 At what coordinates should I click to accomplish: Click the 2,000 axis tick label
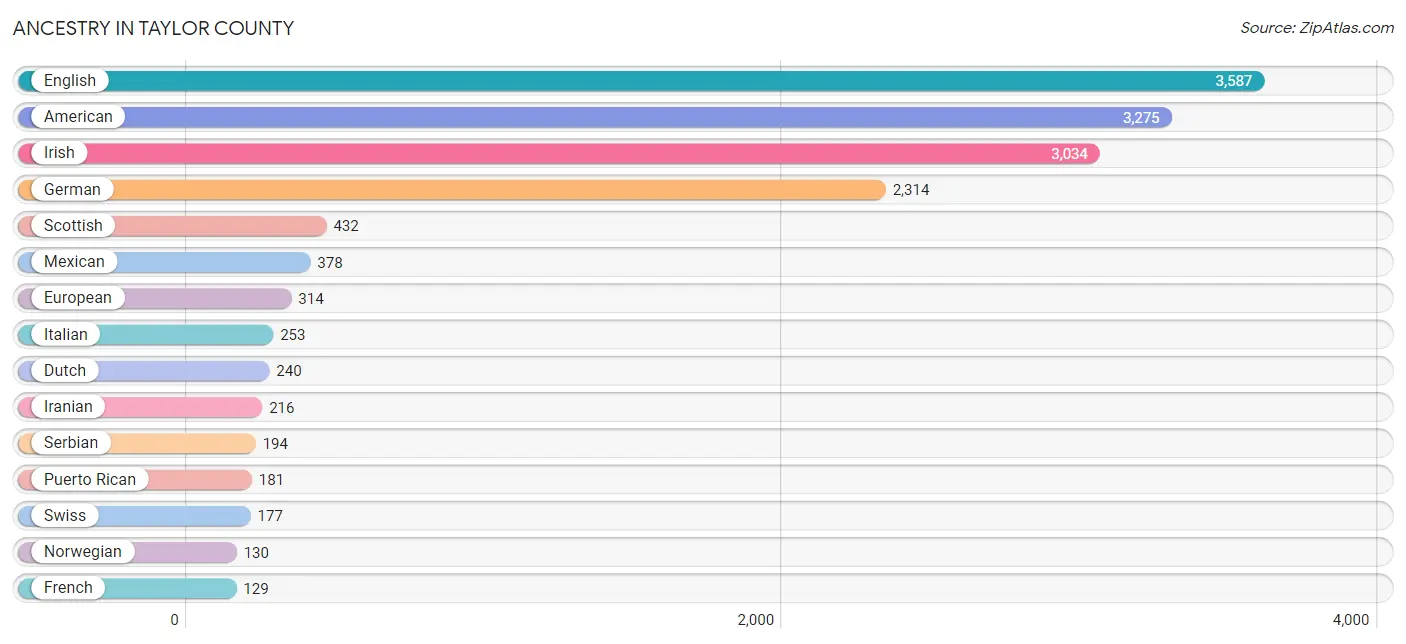coord(756,620)
